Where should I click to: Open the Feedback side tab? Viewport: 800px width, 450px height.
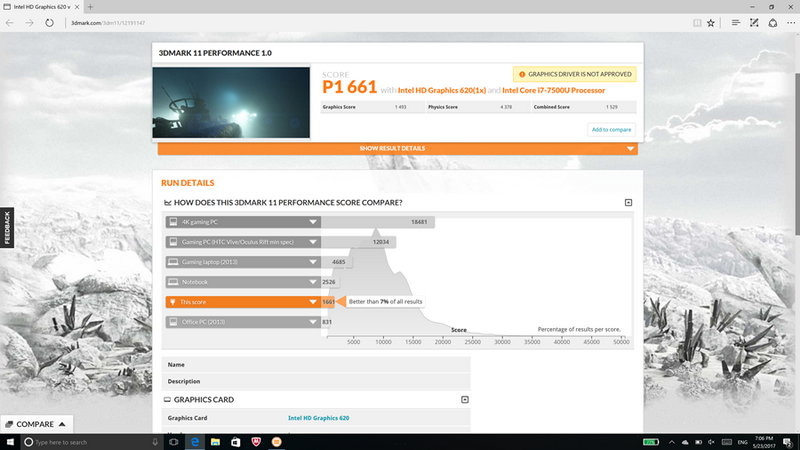(7, 228)
